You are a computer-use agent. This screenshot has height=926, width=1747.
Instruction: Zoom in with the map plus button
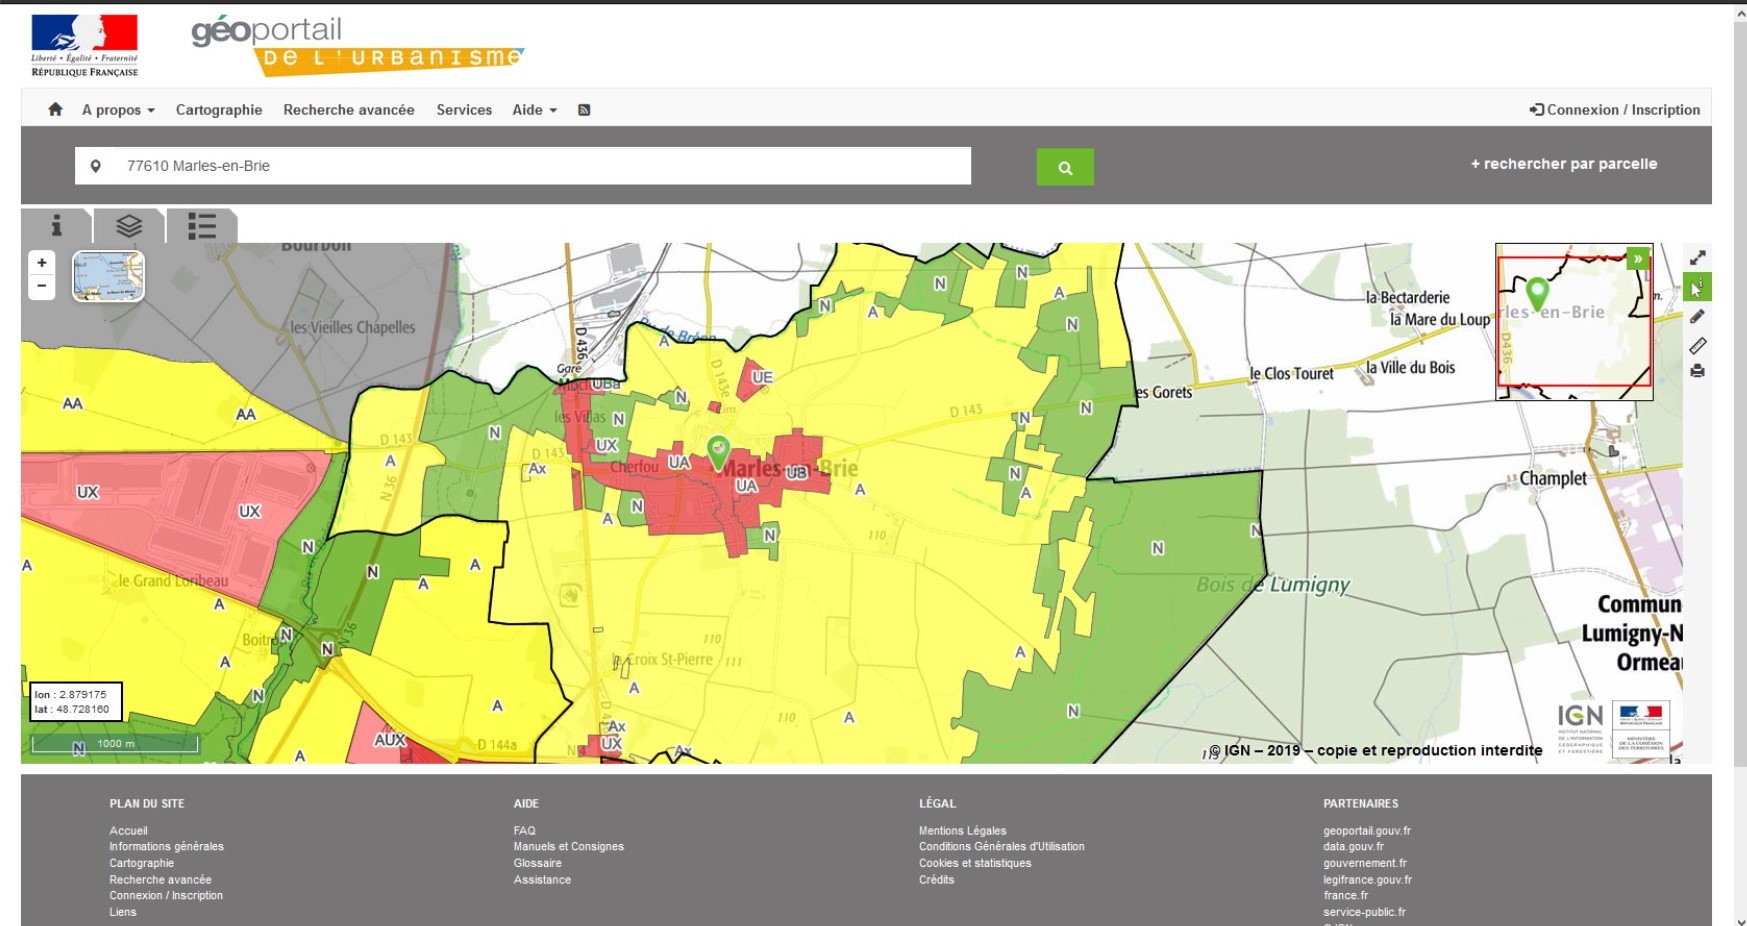pyautogui.click(x=42, y=263)
